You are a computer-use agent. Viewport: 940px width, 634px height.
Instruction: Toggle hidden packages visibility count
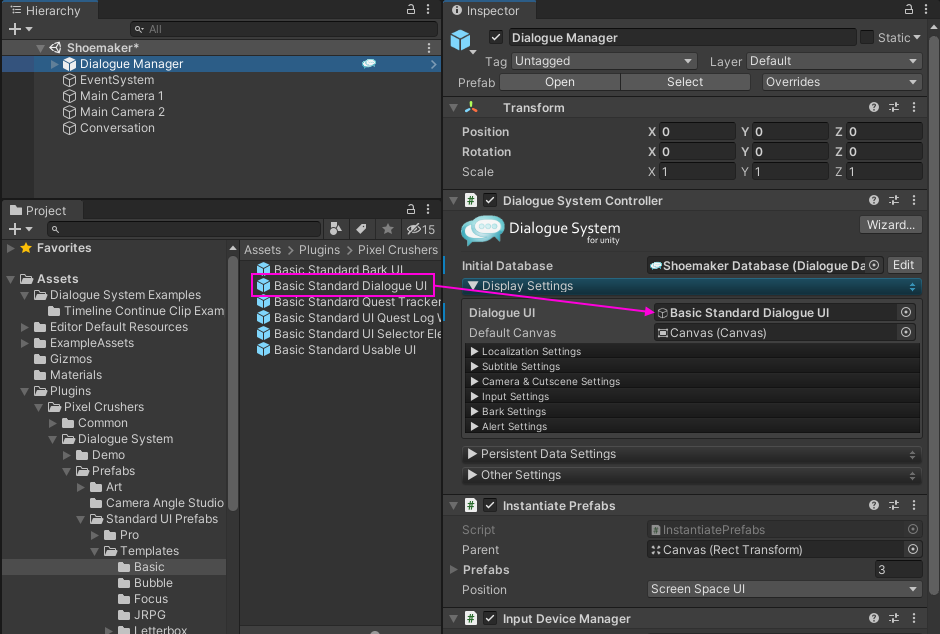point(421,229)
